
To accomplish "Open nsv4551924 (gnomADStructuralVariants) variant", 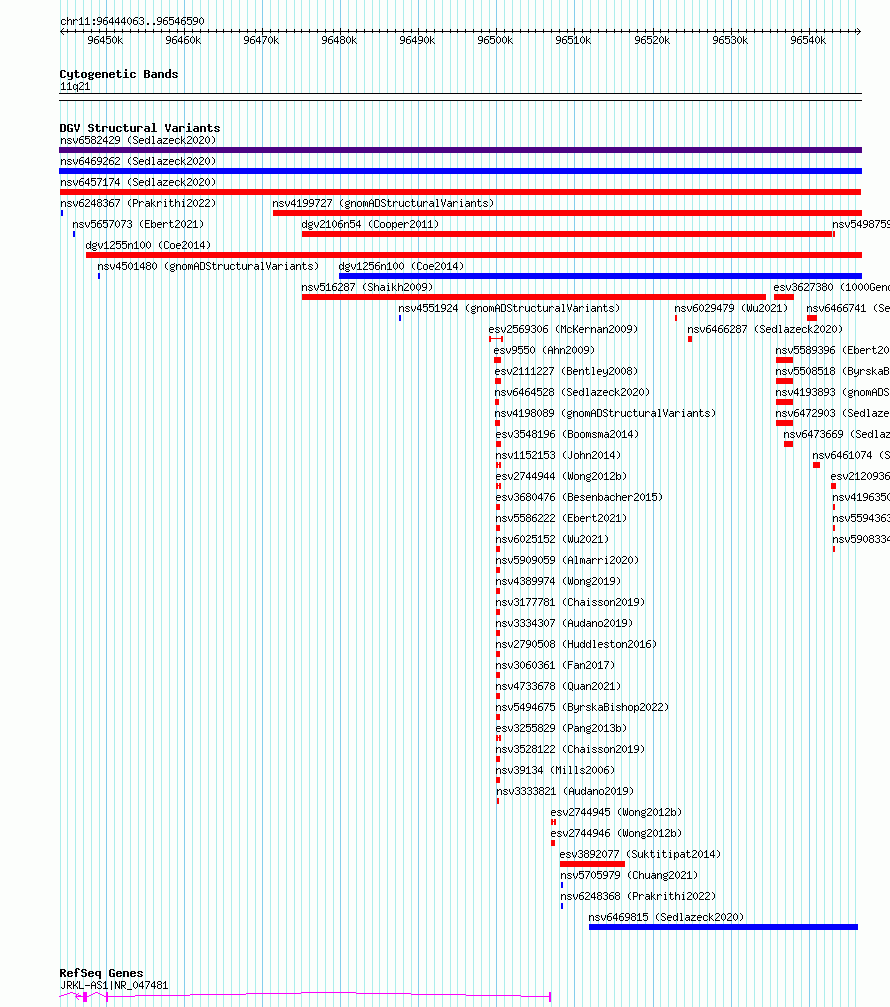I will pos(509,308).
